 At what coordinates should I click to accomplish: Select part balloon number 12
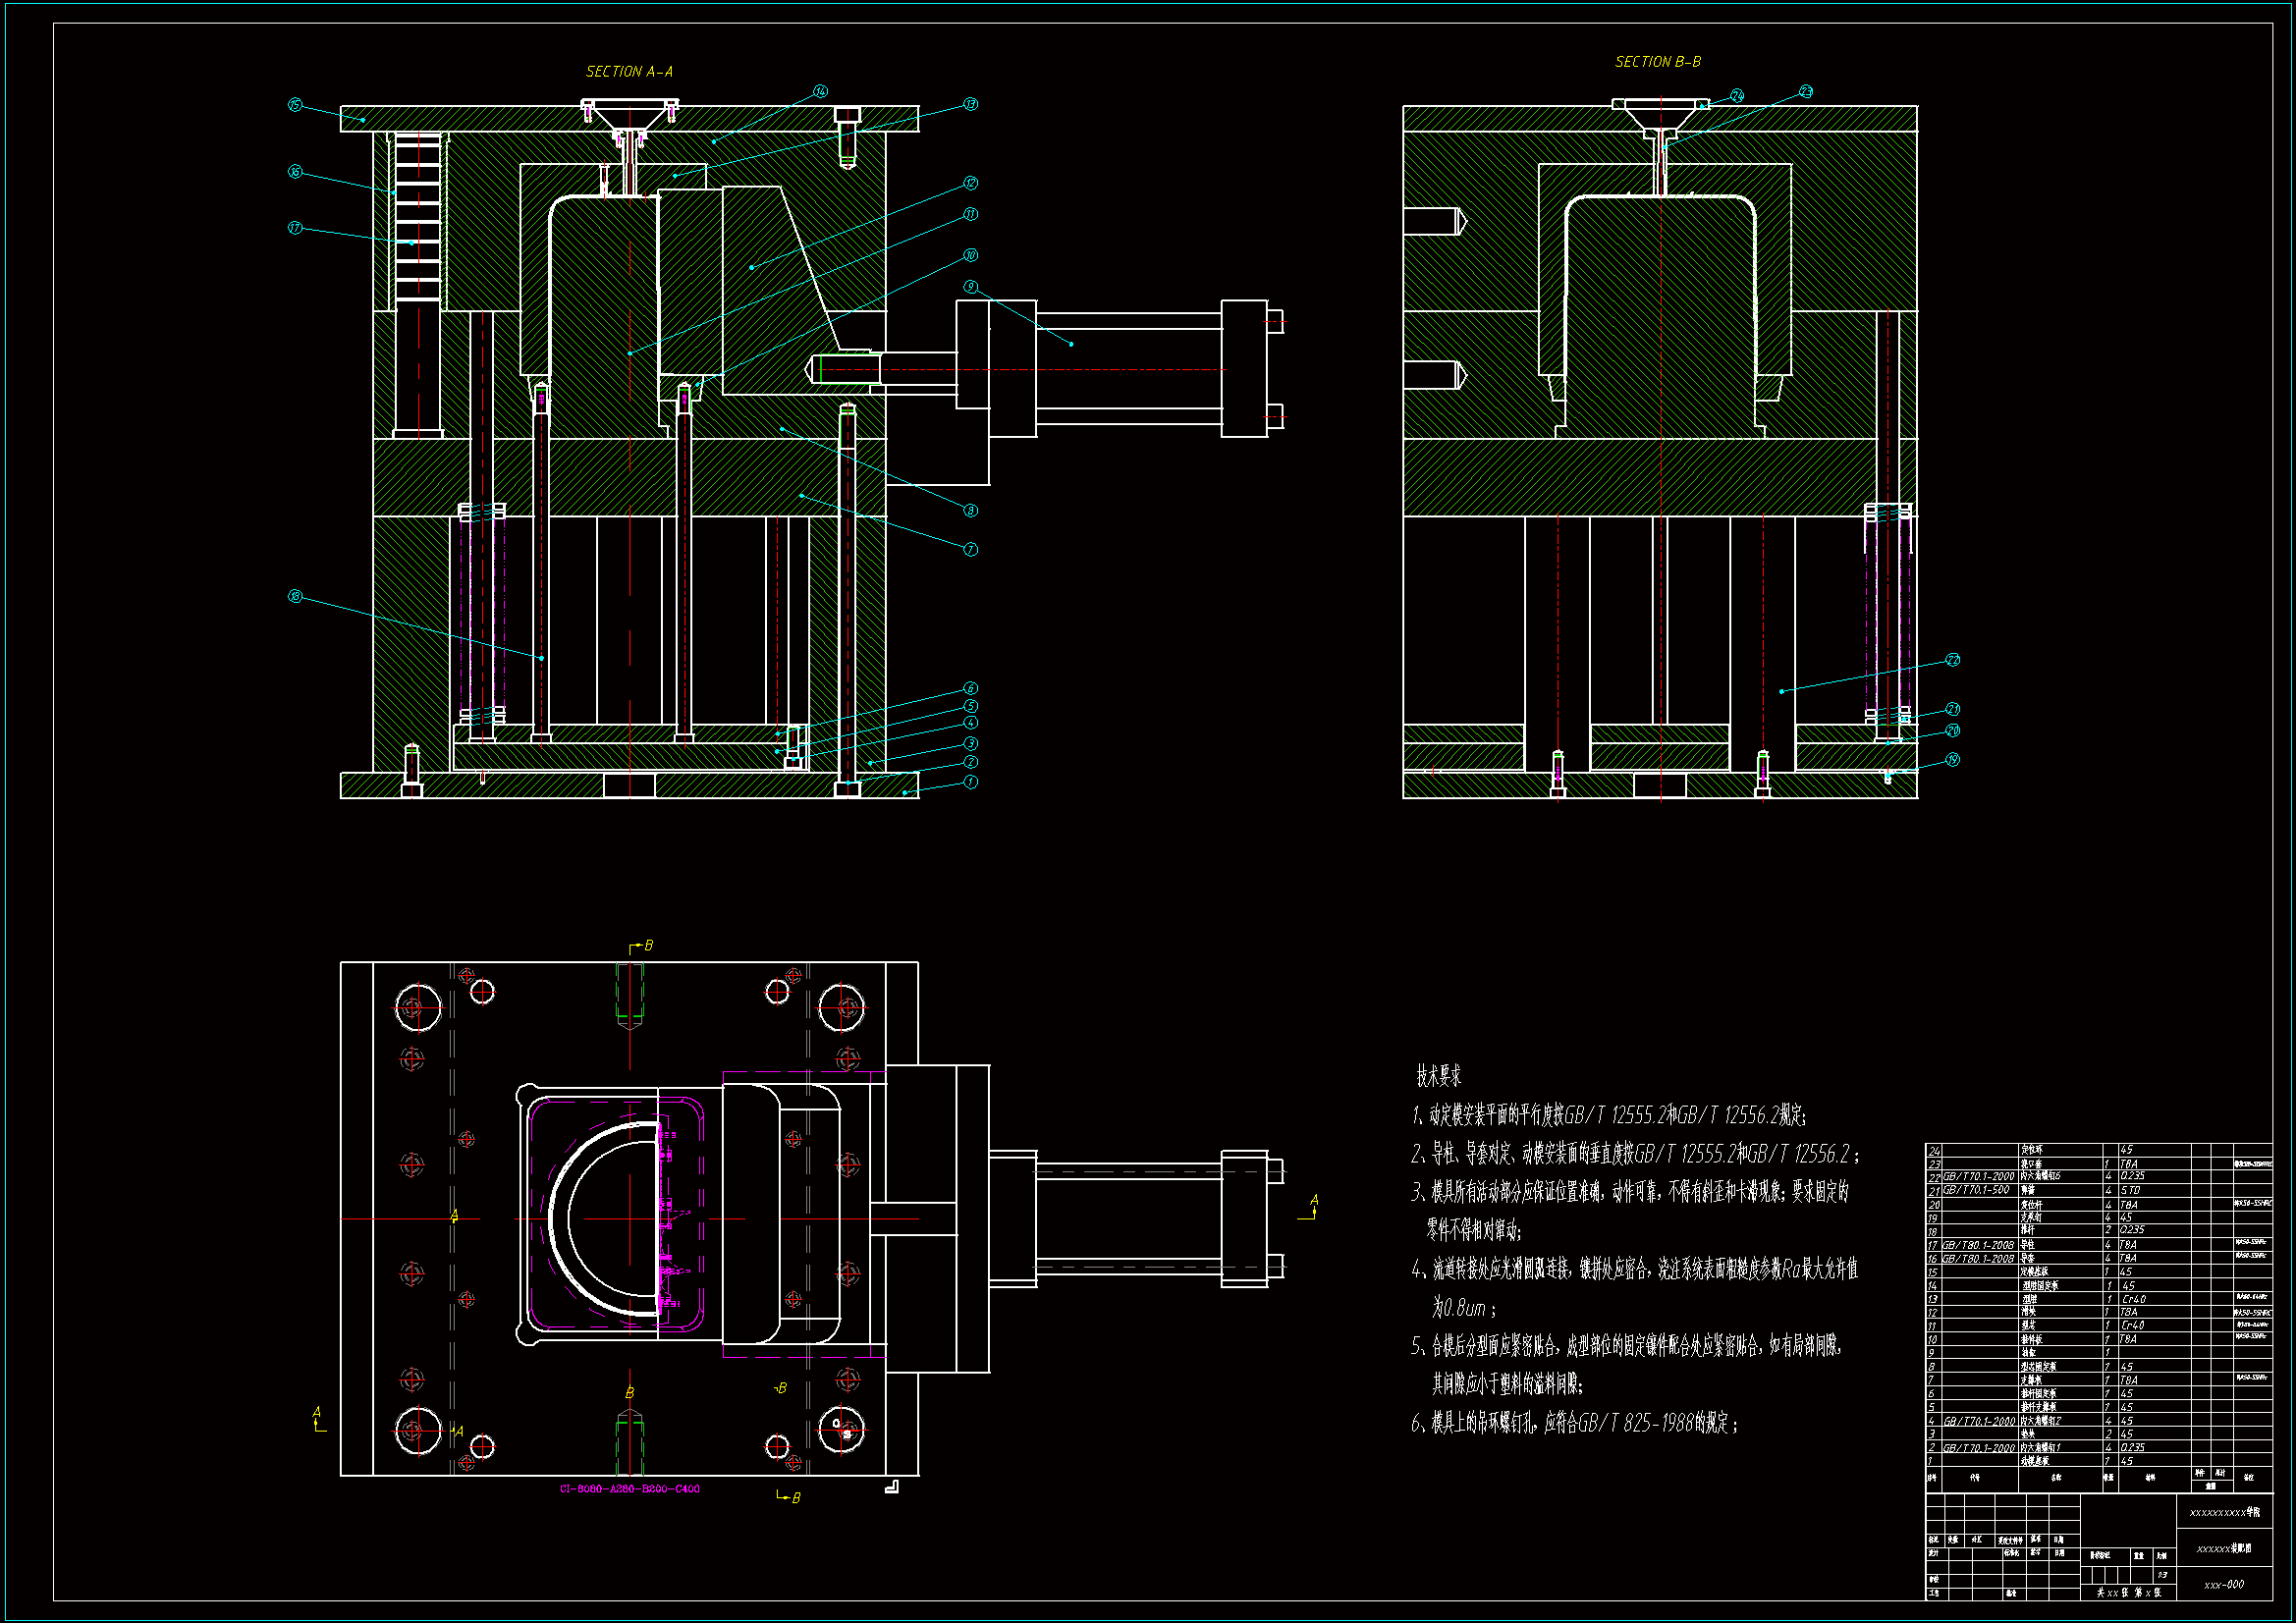(970, 183)
